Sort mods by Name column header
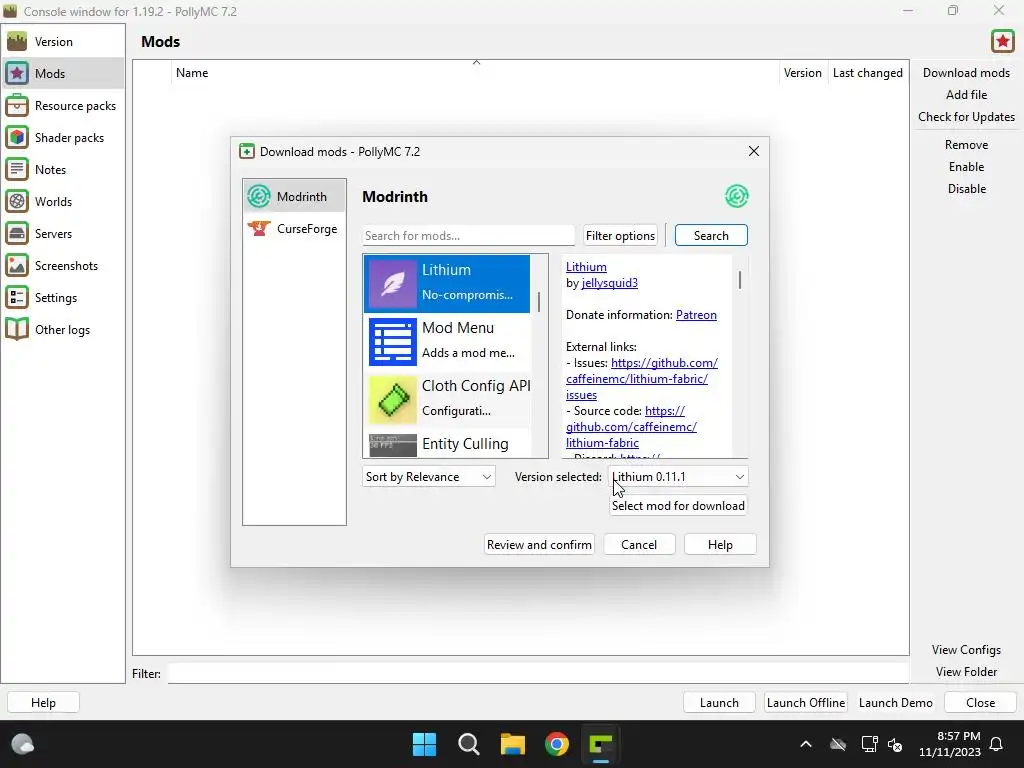This screenshot has height=768, width=1024. [476, 73]
